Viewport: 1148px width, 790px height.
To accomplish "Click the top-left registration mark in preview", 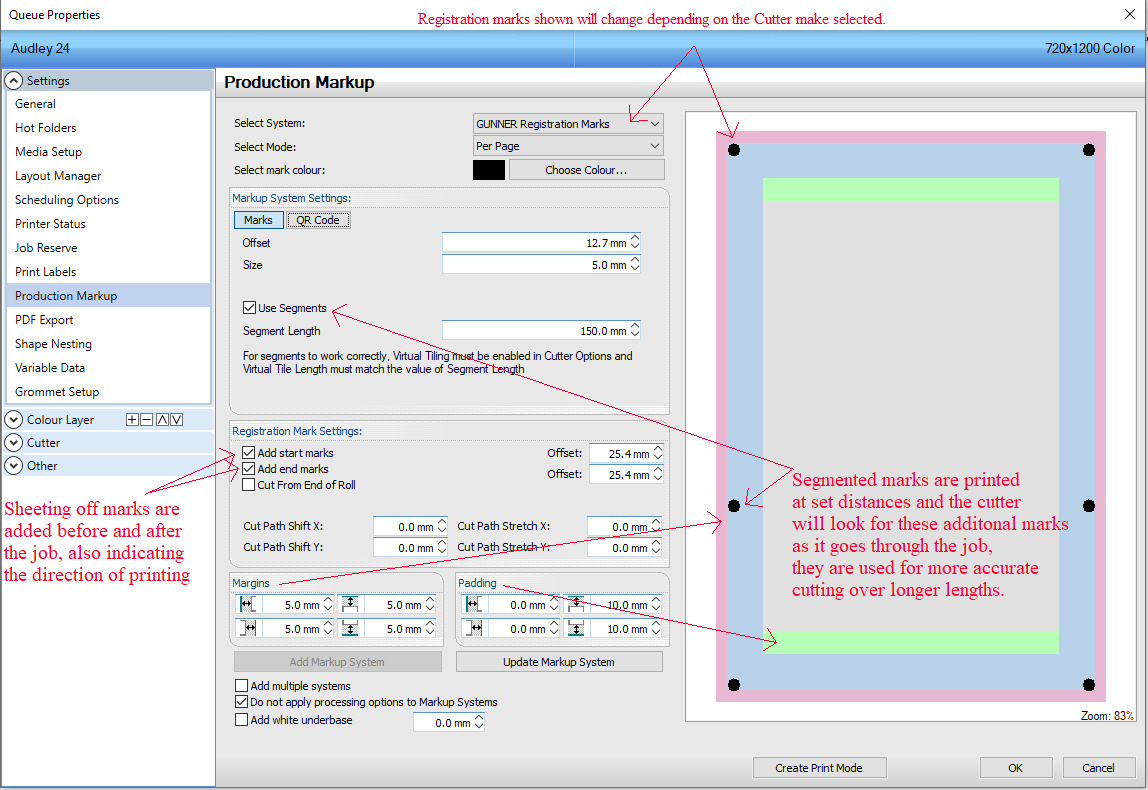I will click(734, 150).
